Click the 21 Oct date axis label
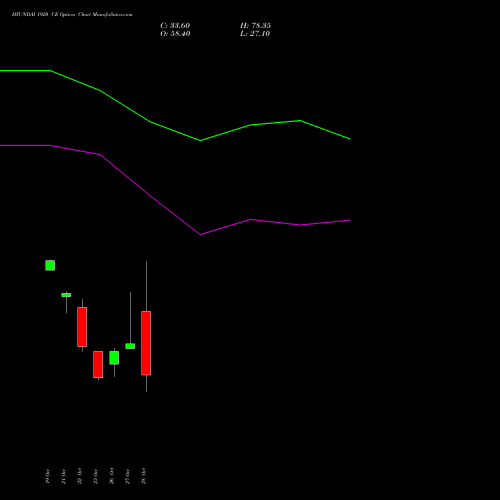This screenshot has width=500, height=500. [x=64, y=476]
